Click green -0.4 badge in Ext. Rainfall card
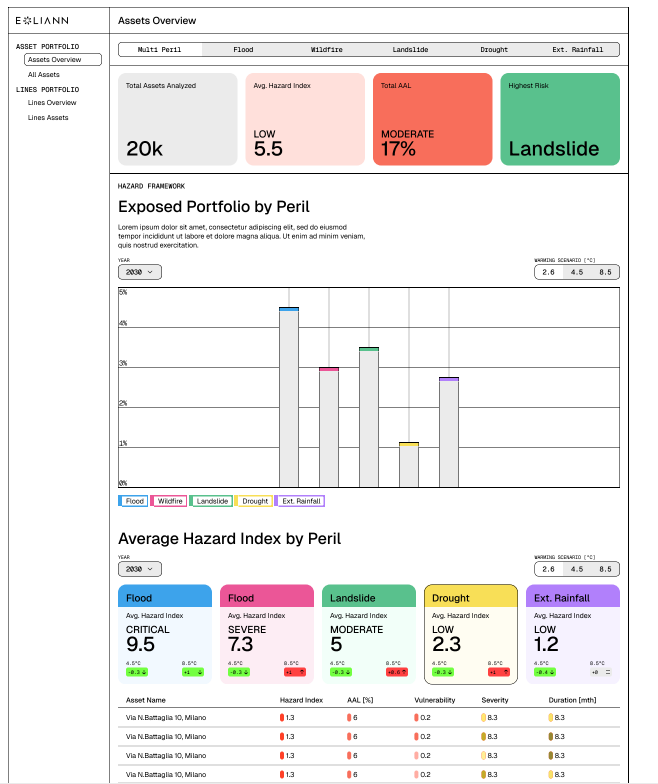The width and height of the screenshot is (658, 784). tap(544, 672)
